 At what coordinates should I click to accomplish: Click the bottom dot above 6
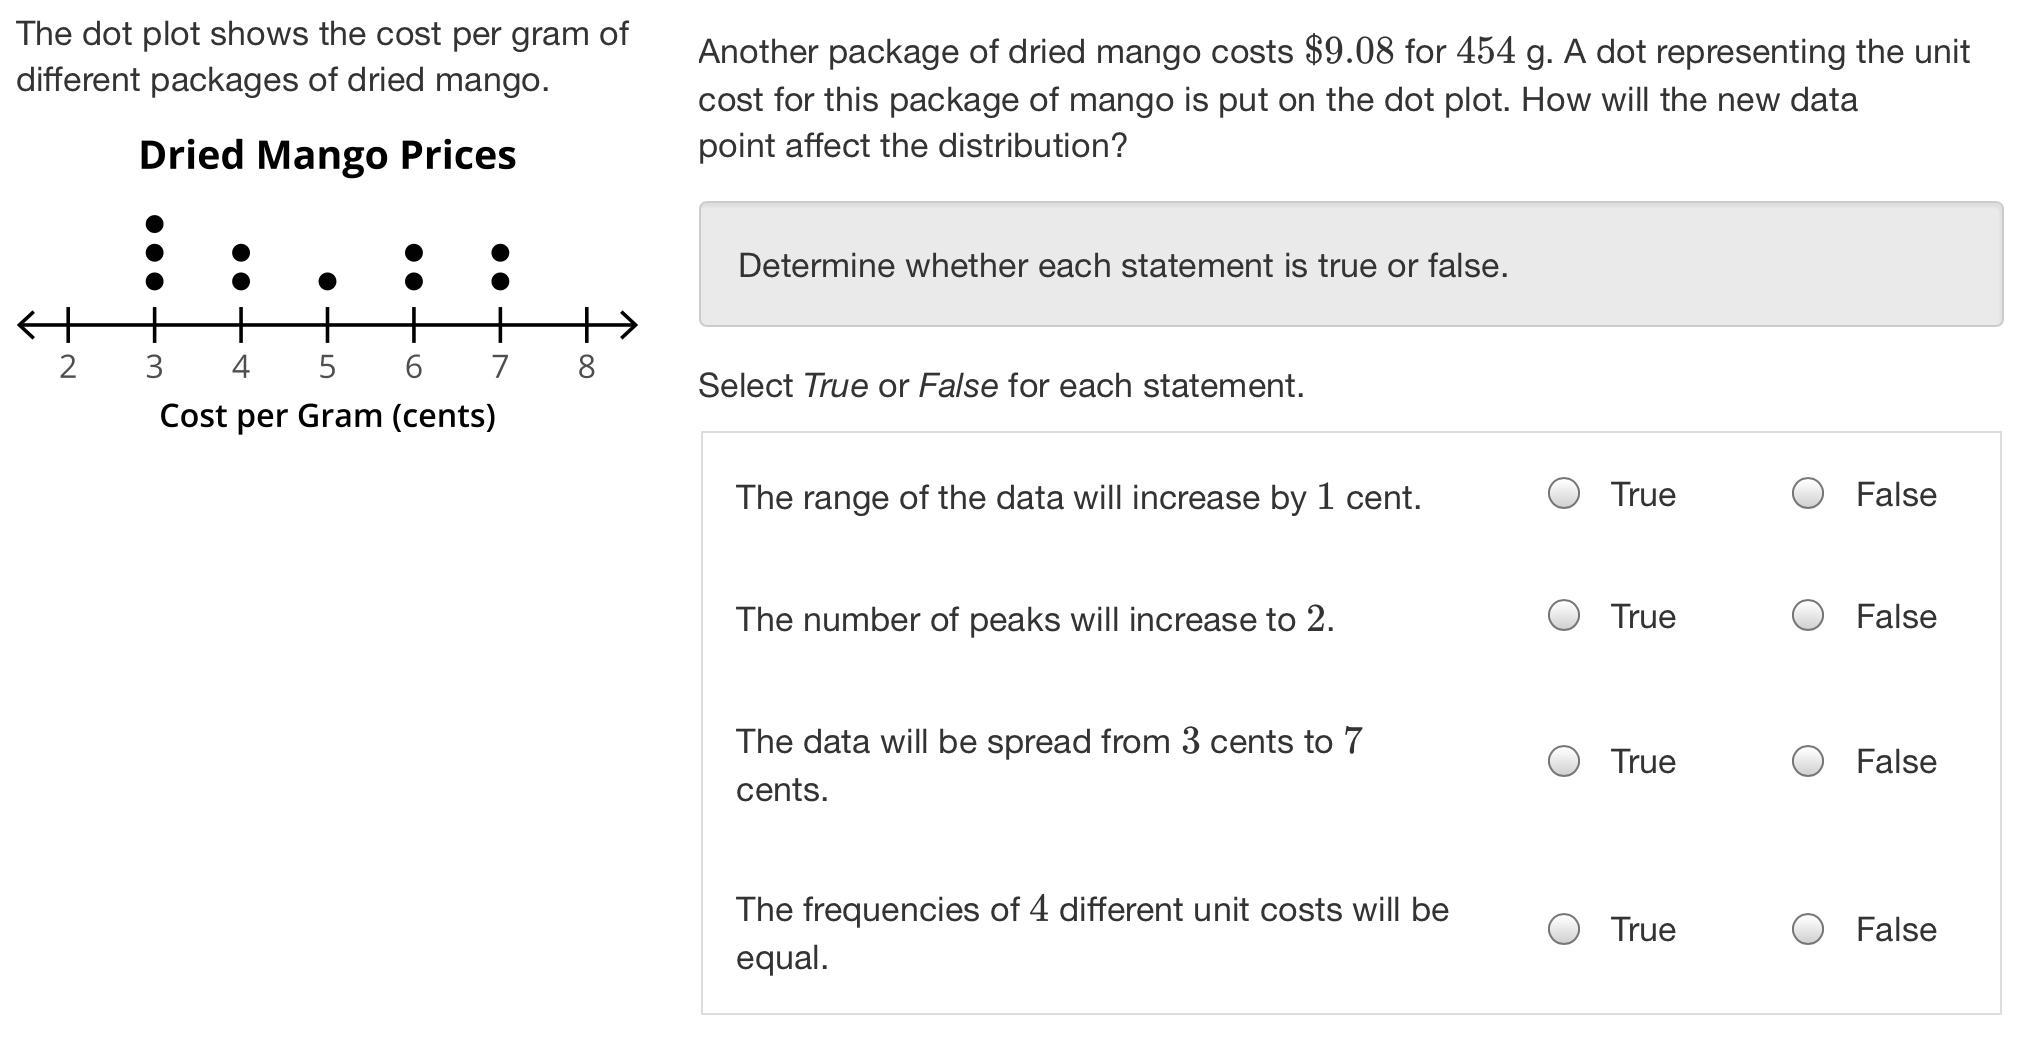click(x=413, y=282)
